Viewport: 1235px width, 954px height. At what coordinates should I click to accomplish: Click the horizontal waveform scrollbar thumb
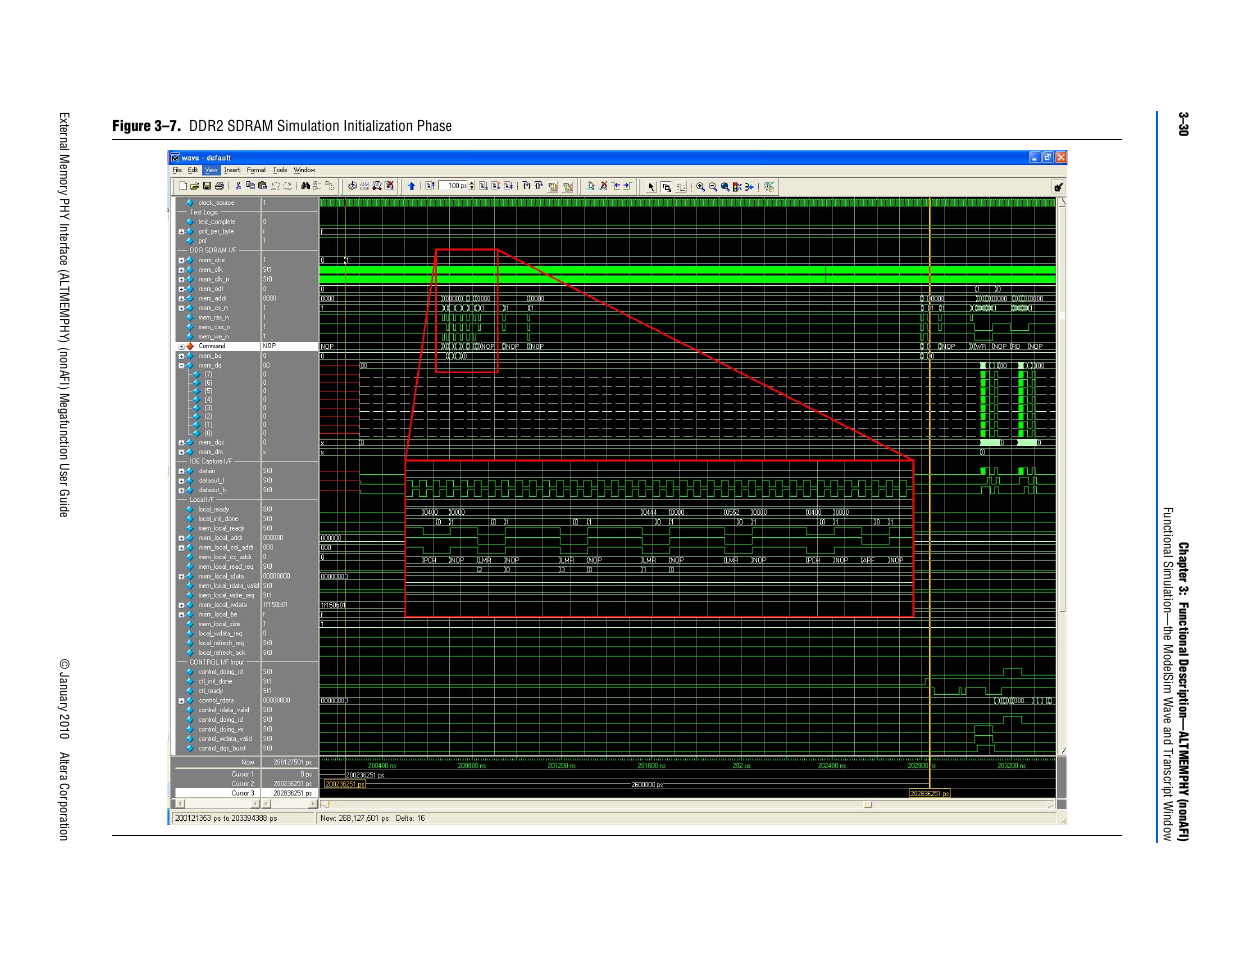click(x=867, y=804)
